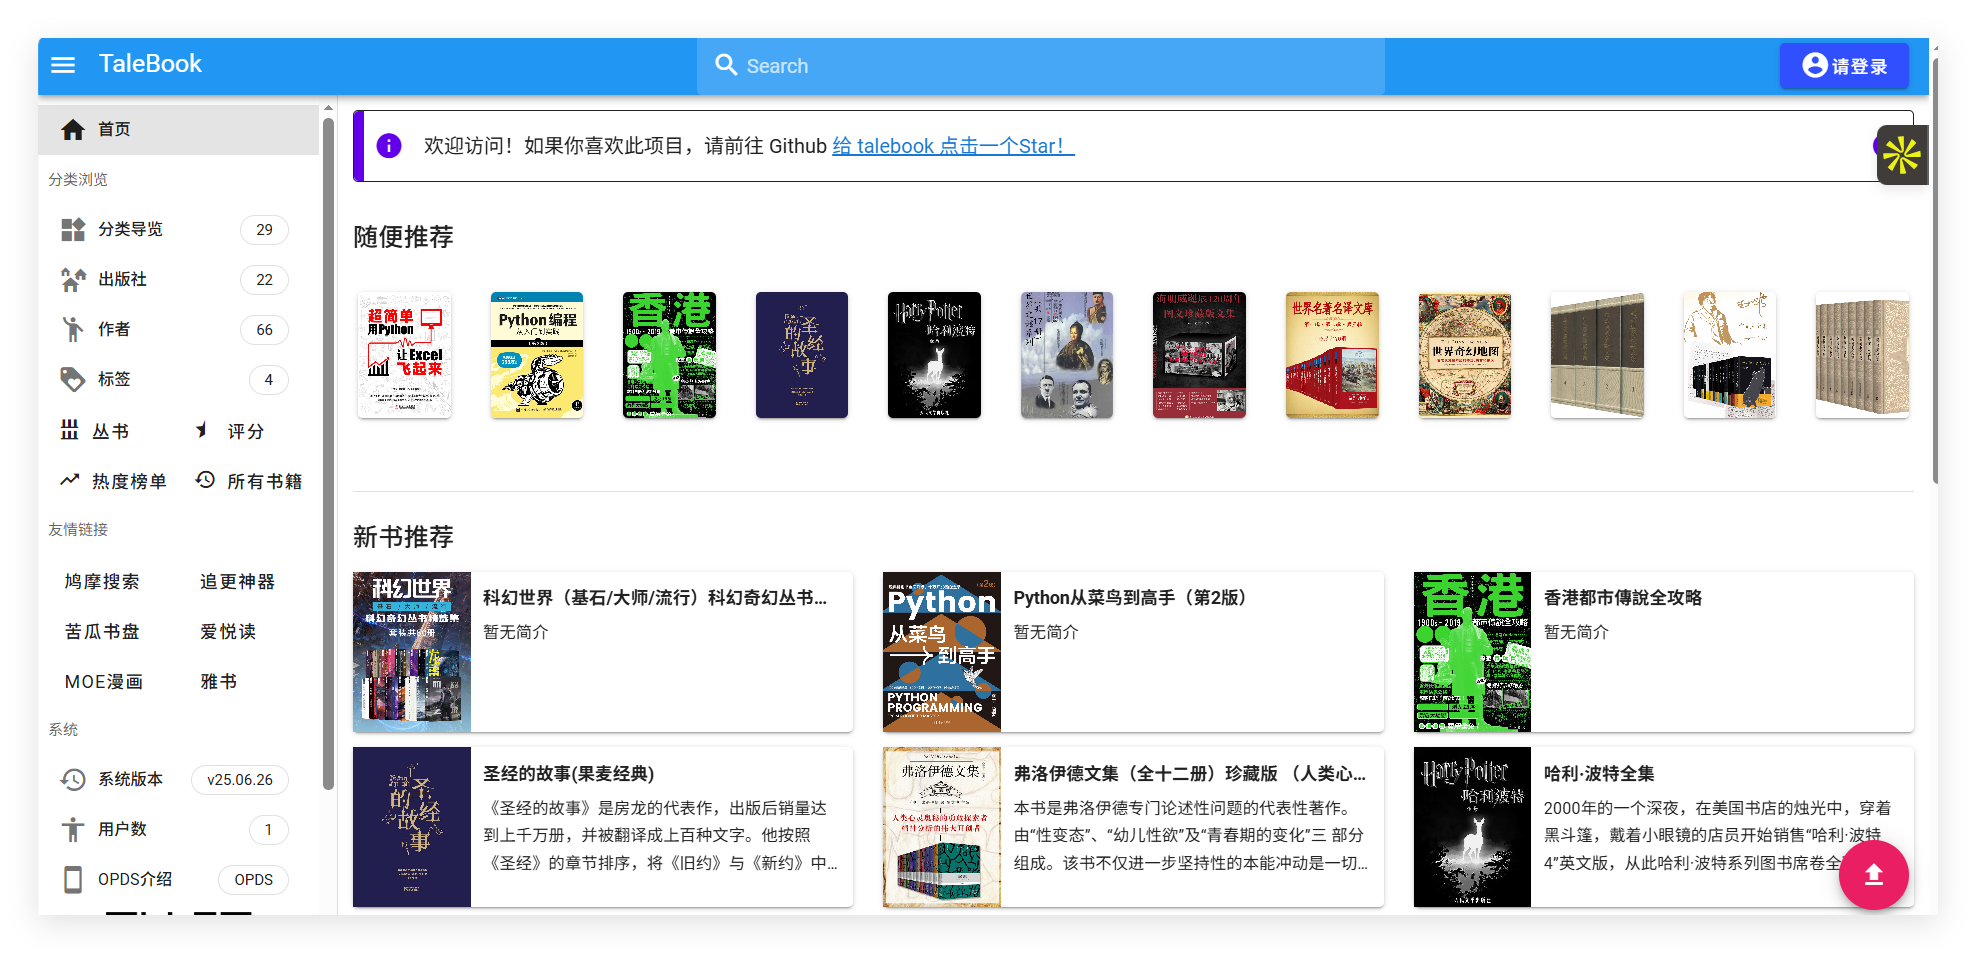Image resolution: width=1976 pixels, height=953 pixels.
Task: Click the 请登录 login button
Action: [x=1844, y=65]
